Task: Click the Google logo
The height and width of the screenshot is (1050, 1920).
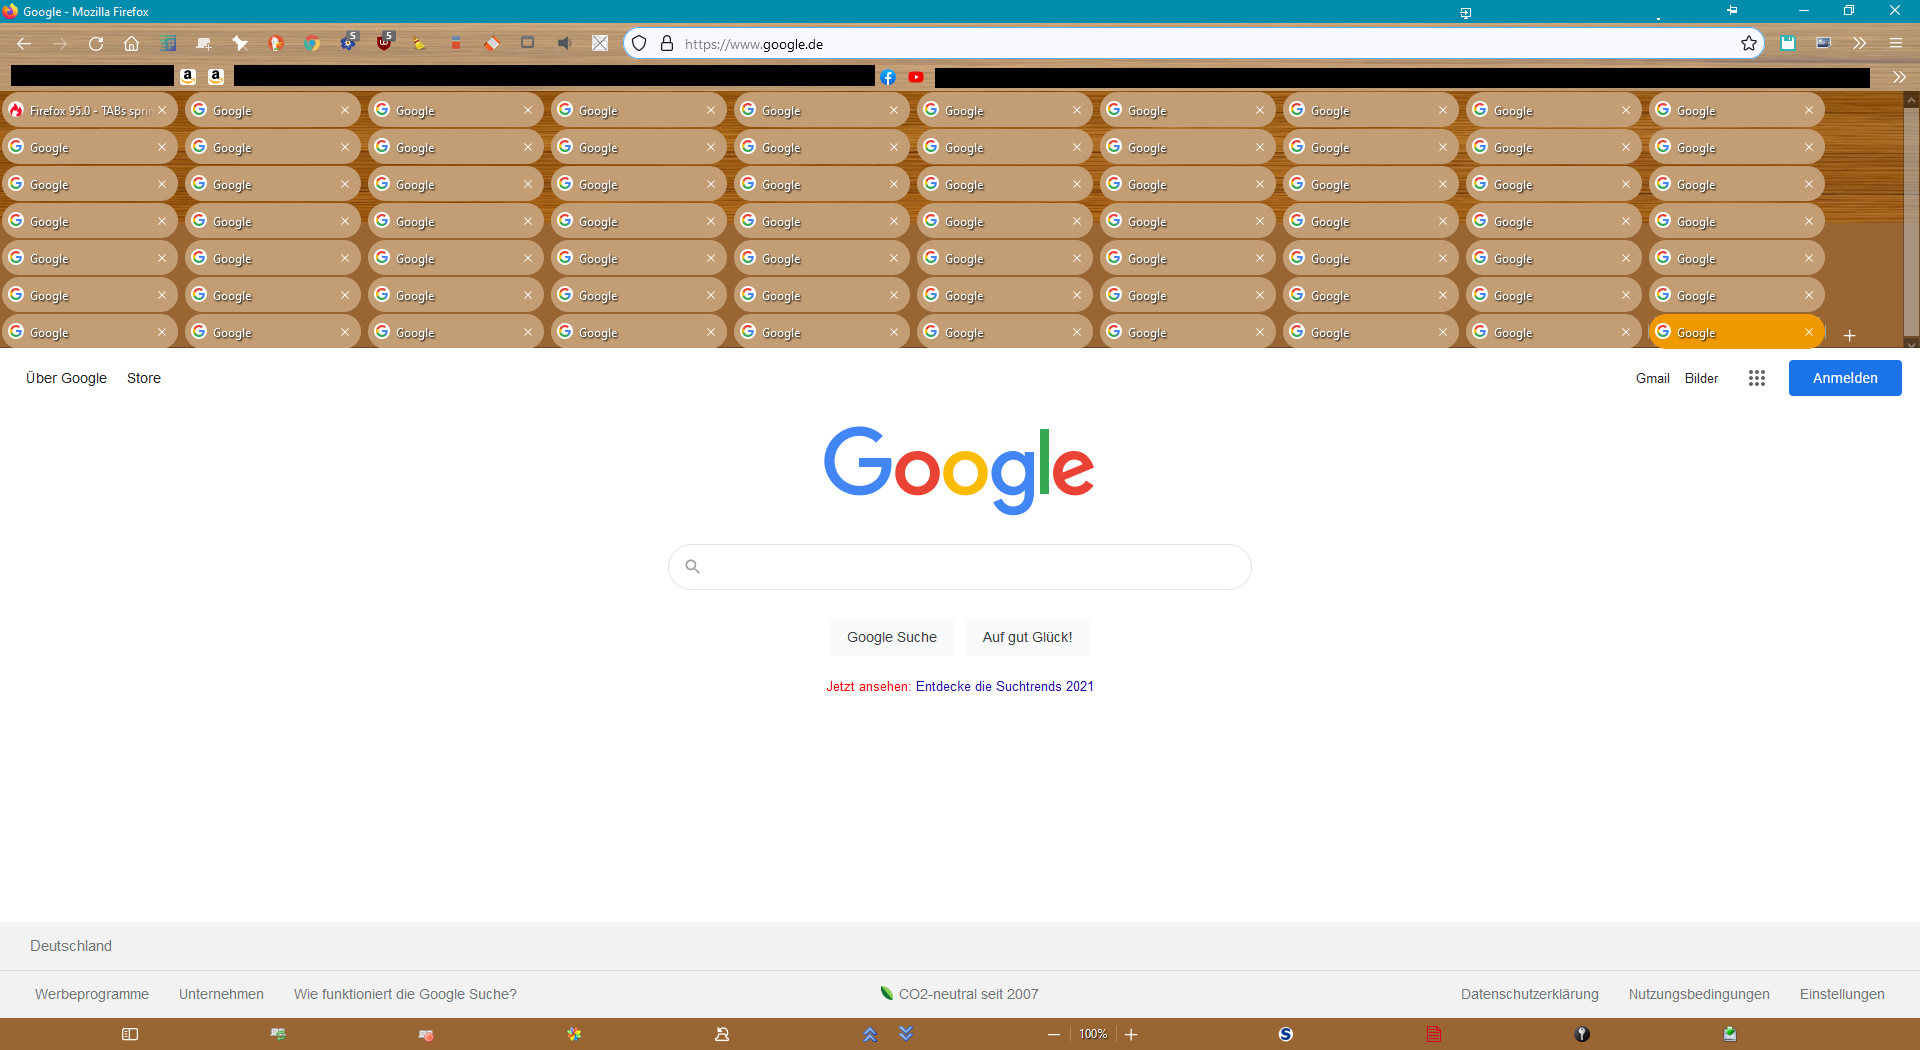Action: 959,470
